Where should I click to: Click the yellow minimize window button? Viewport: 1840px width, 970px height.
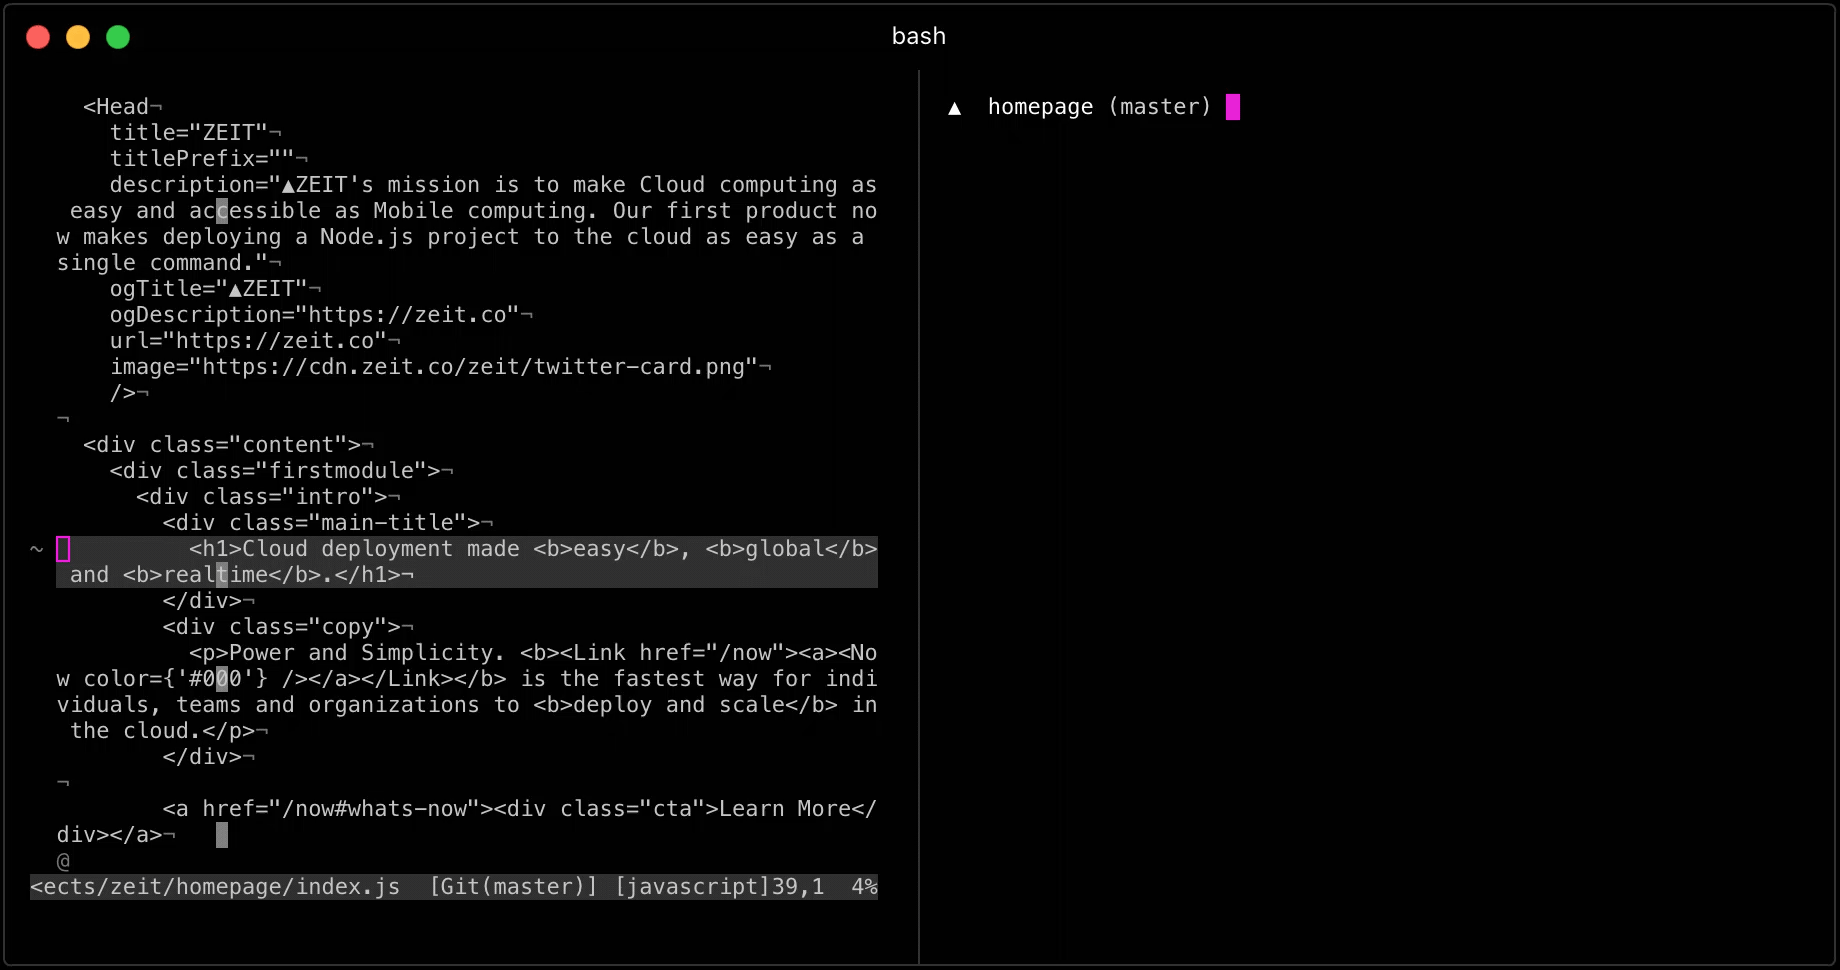click(78, 37)
